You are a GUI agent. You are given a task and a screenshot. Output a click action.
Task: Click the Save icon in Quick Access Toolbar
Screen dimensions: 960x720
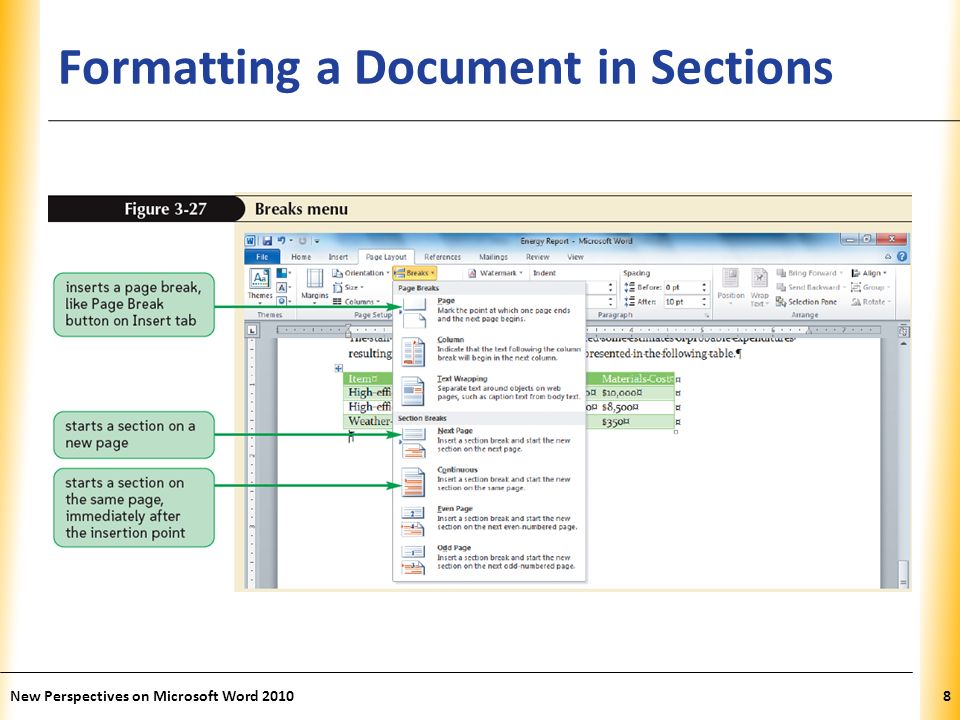coord(268,241)
